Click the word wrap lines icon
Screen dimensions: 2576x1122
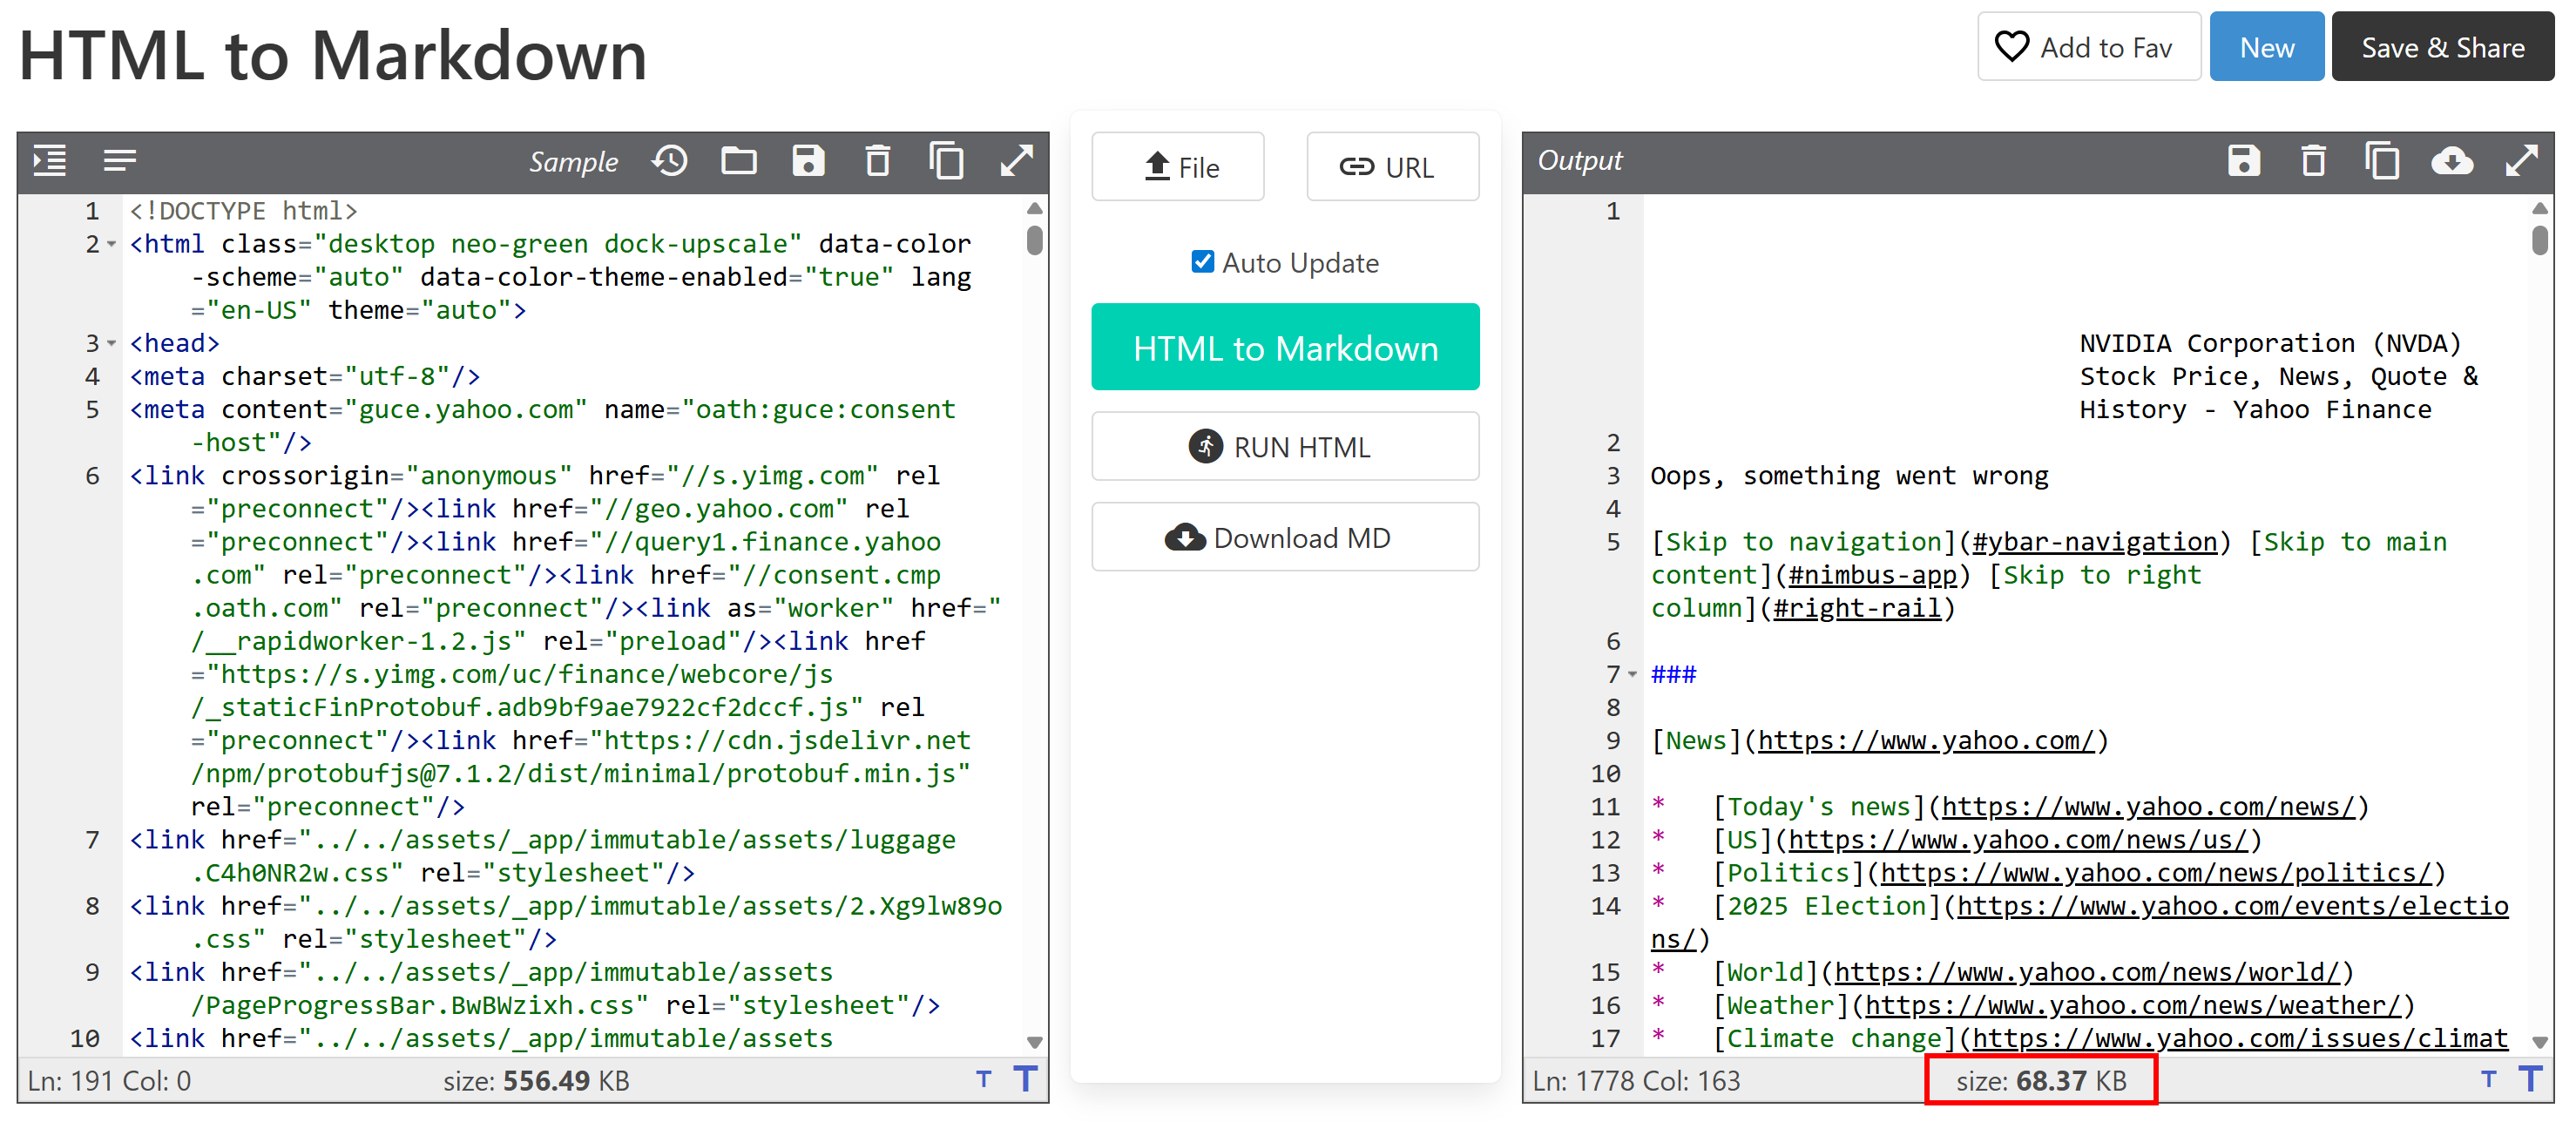pos(119,161)
